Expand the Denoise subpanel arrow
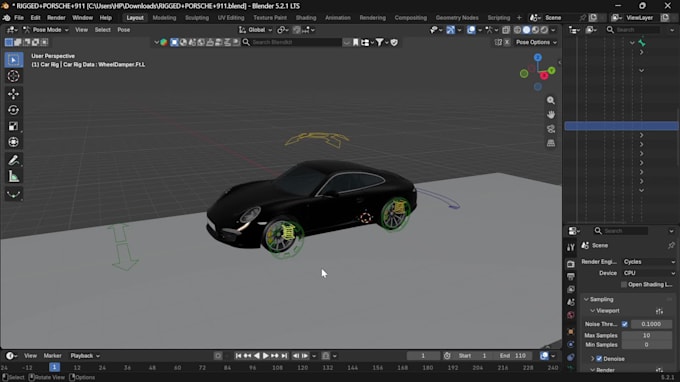Viewport: 680px width, 382px height. tap(592, 359)
